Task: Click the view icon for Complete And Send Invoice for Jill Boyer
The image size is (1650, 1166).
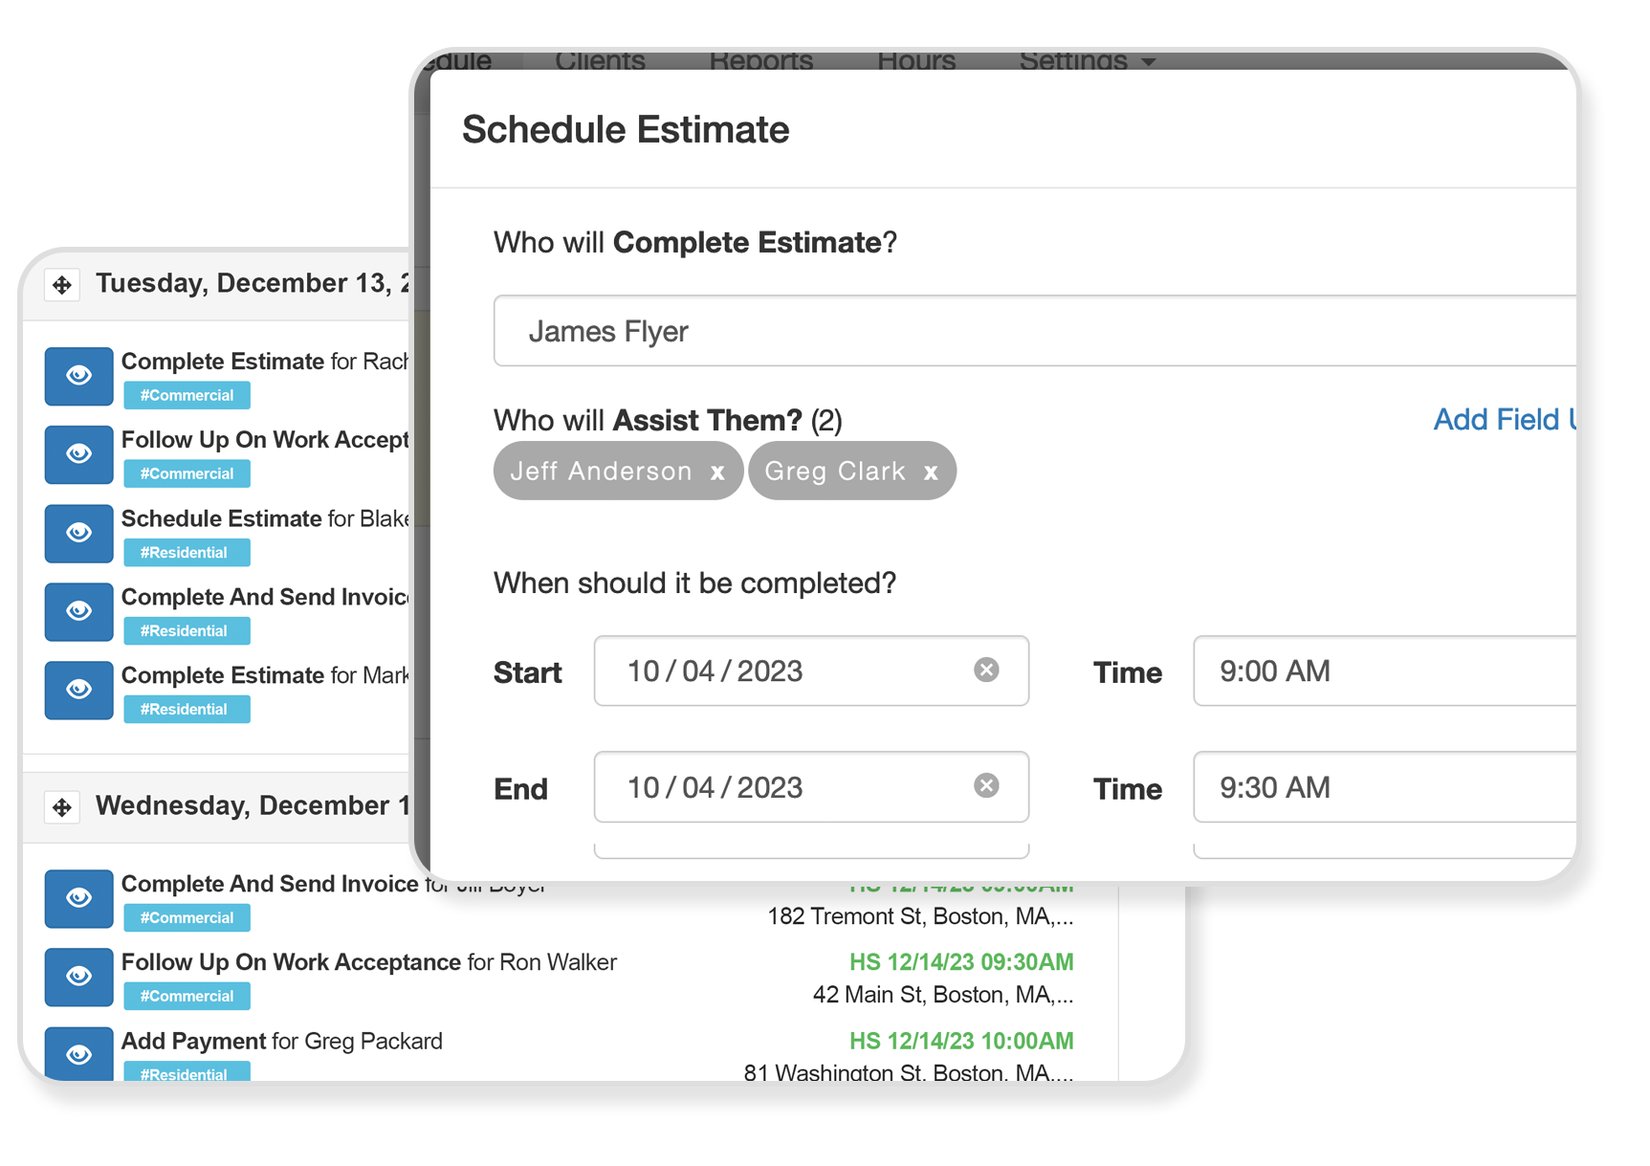Action: coord(78,898)
